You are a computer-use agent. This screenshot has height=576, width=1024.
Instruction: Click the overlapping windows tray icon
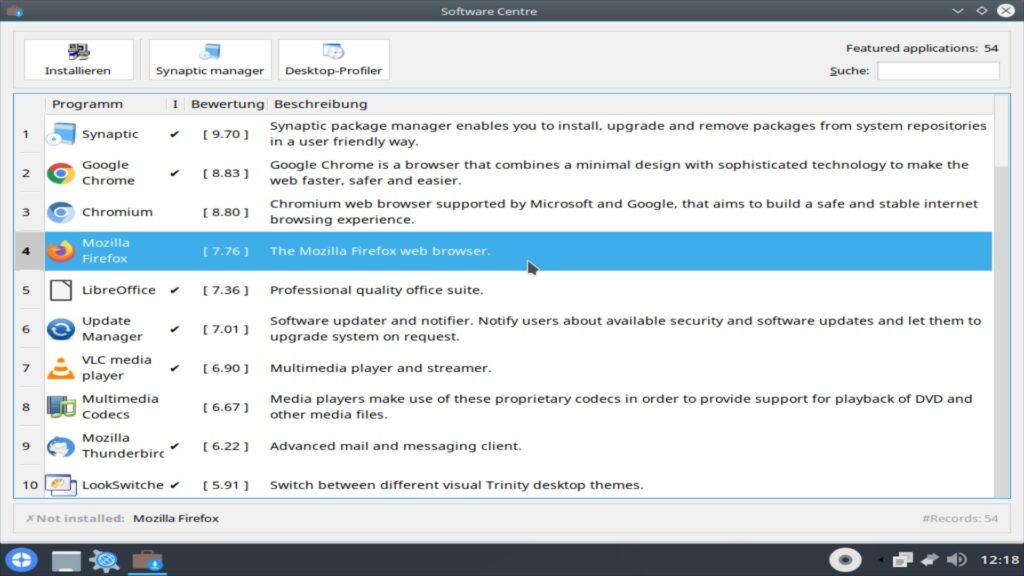[903, 560]
